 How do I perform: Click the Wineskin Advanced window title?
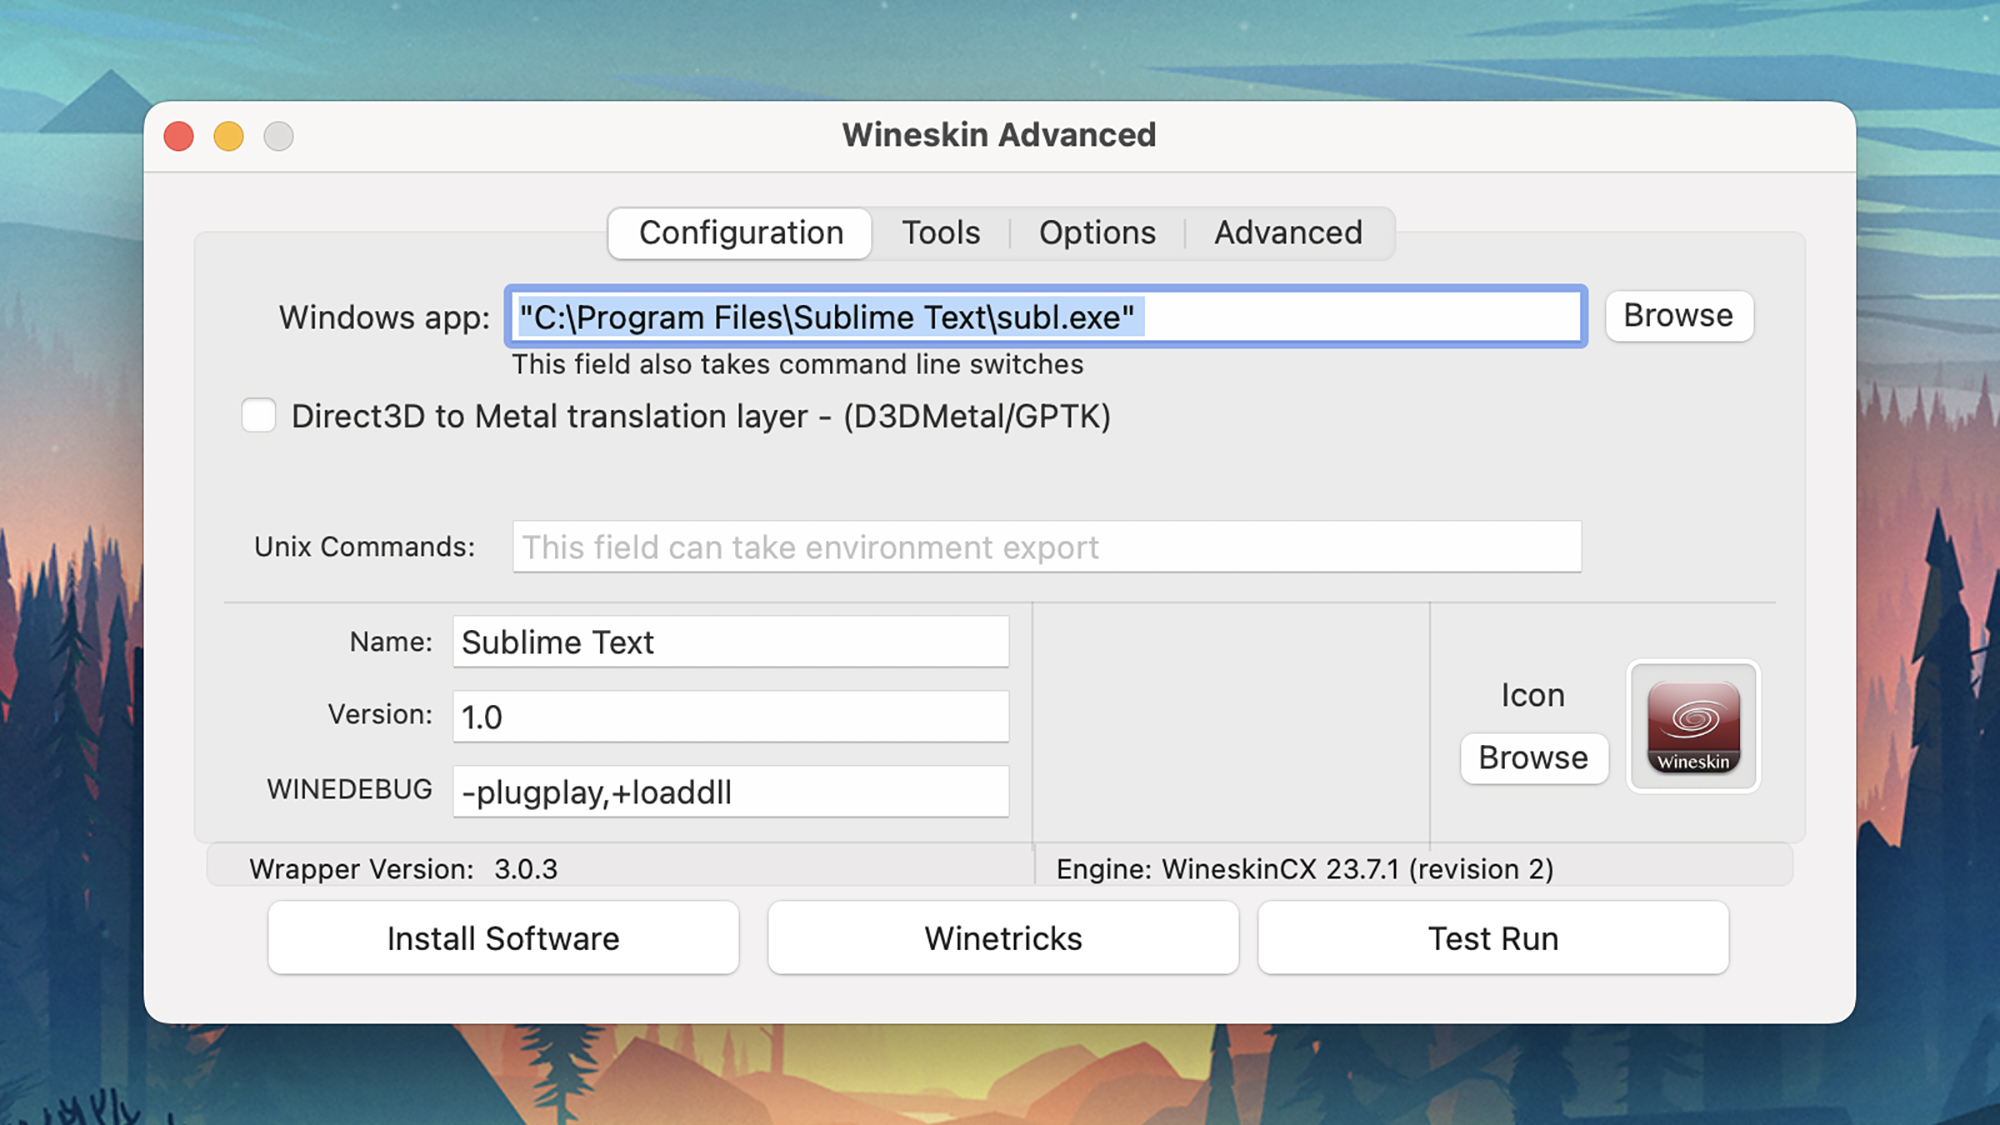pos(999,135)
